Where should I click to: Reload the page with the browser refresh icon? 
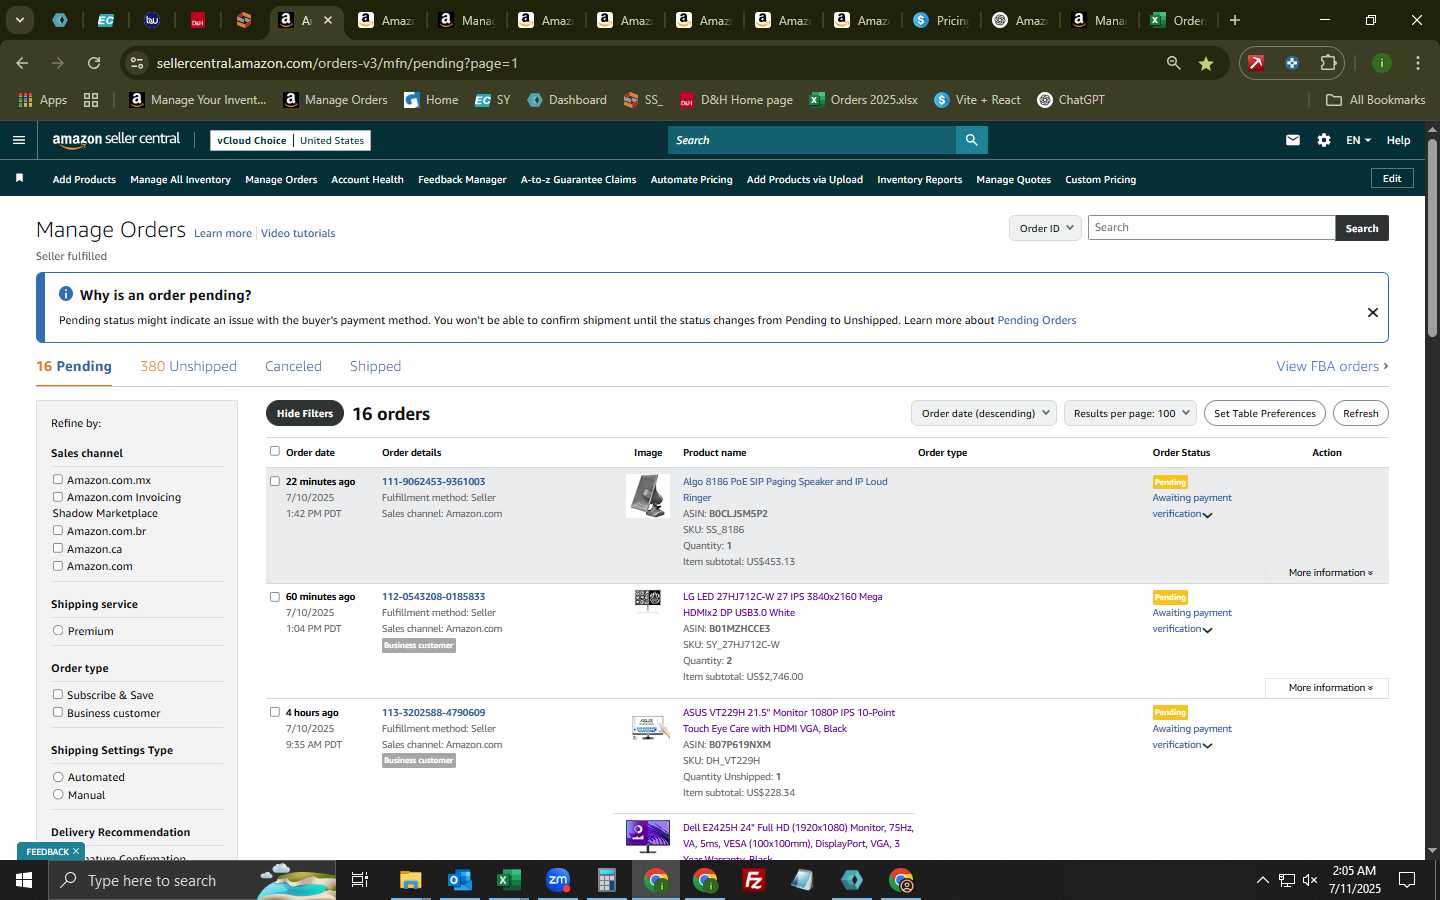pos(94,63)
